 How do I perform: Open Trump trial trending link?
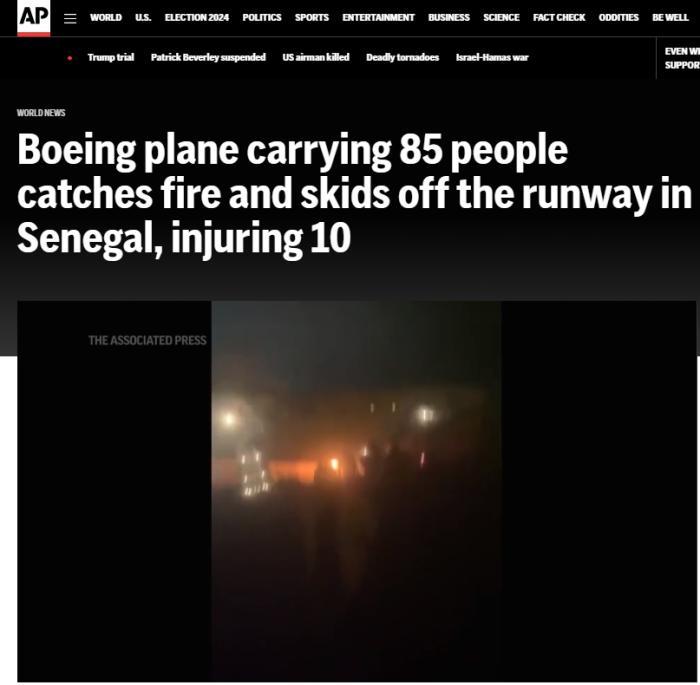(111, 57)
